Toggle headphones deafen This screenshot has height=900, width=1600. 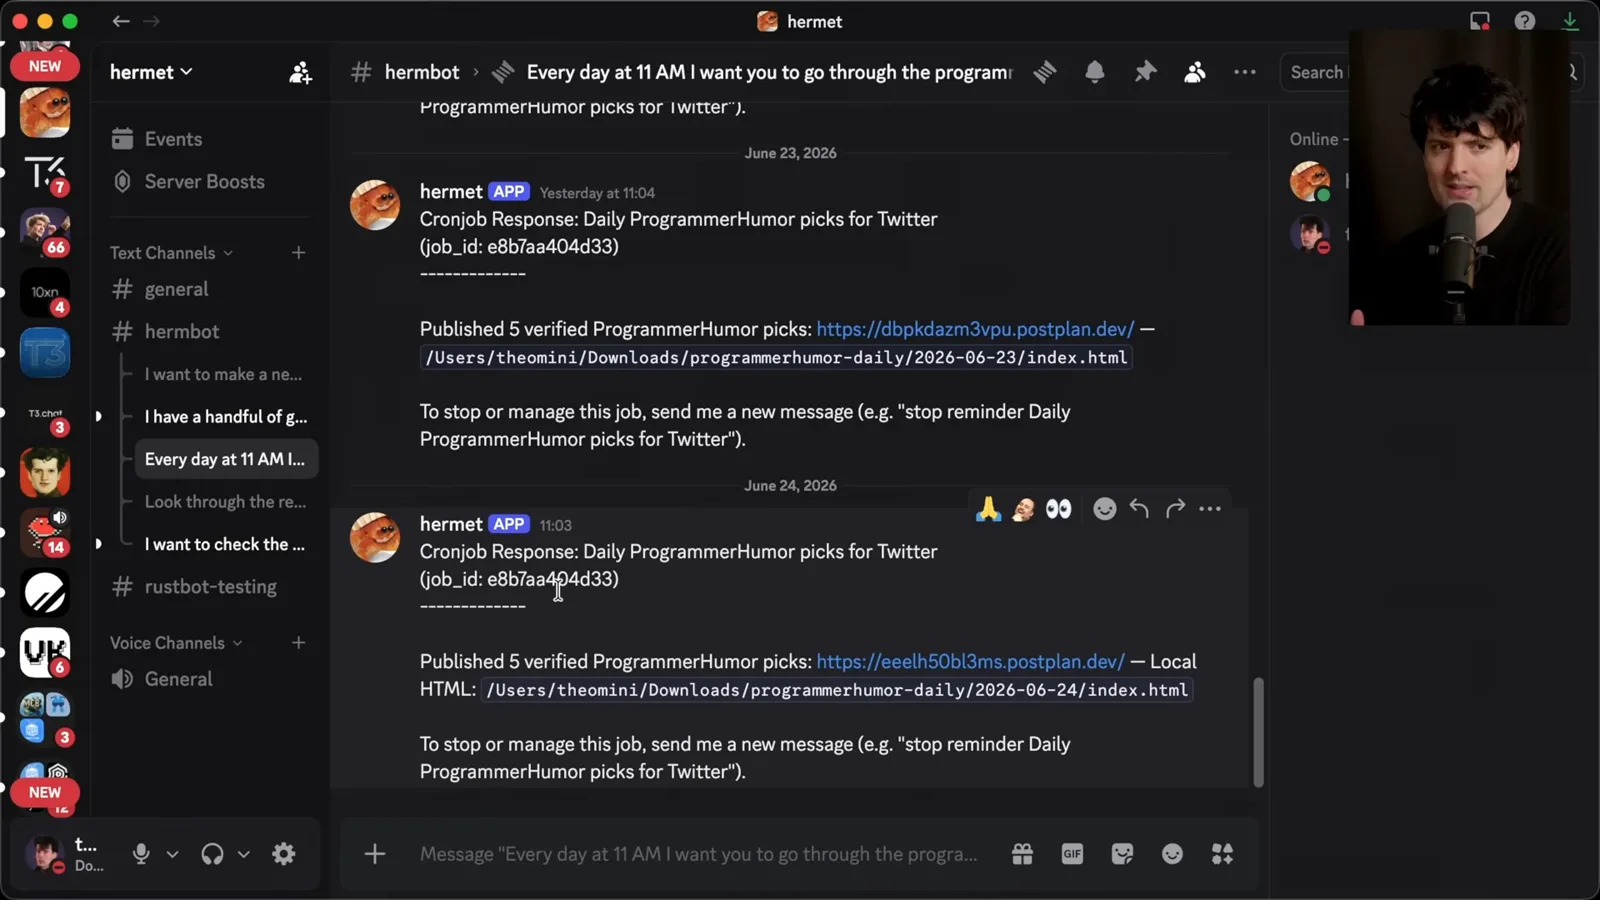[212, 854]
